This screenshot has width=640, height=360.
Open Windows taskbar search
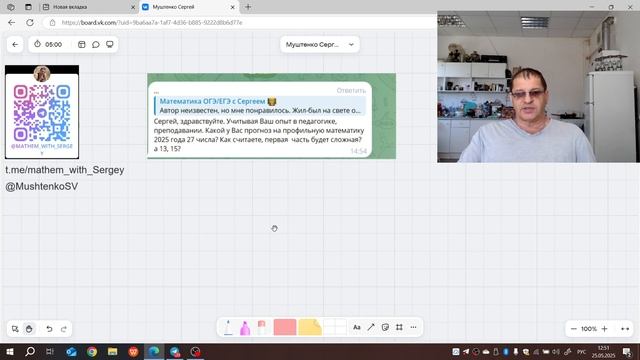30,351
